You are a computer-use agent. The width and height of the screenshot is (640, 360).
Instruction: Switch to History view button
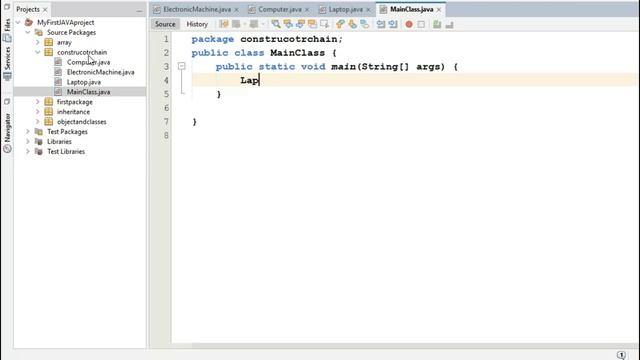coord(197,24)
